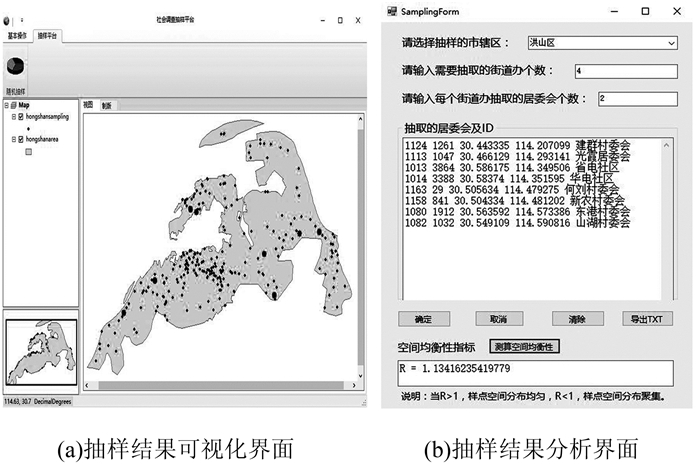Click the 确定 confirm button

click(424, 320)
